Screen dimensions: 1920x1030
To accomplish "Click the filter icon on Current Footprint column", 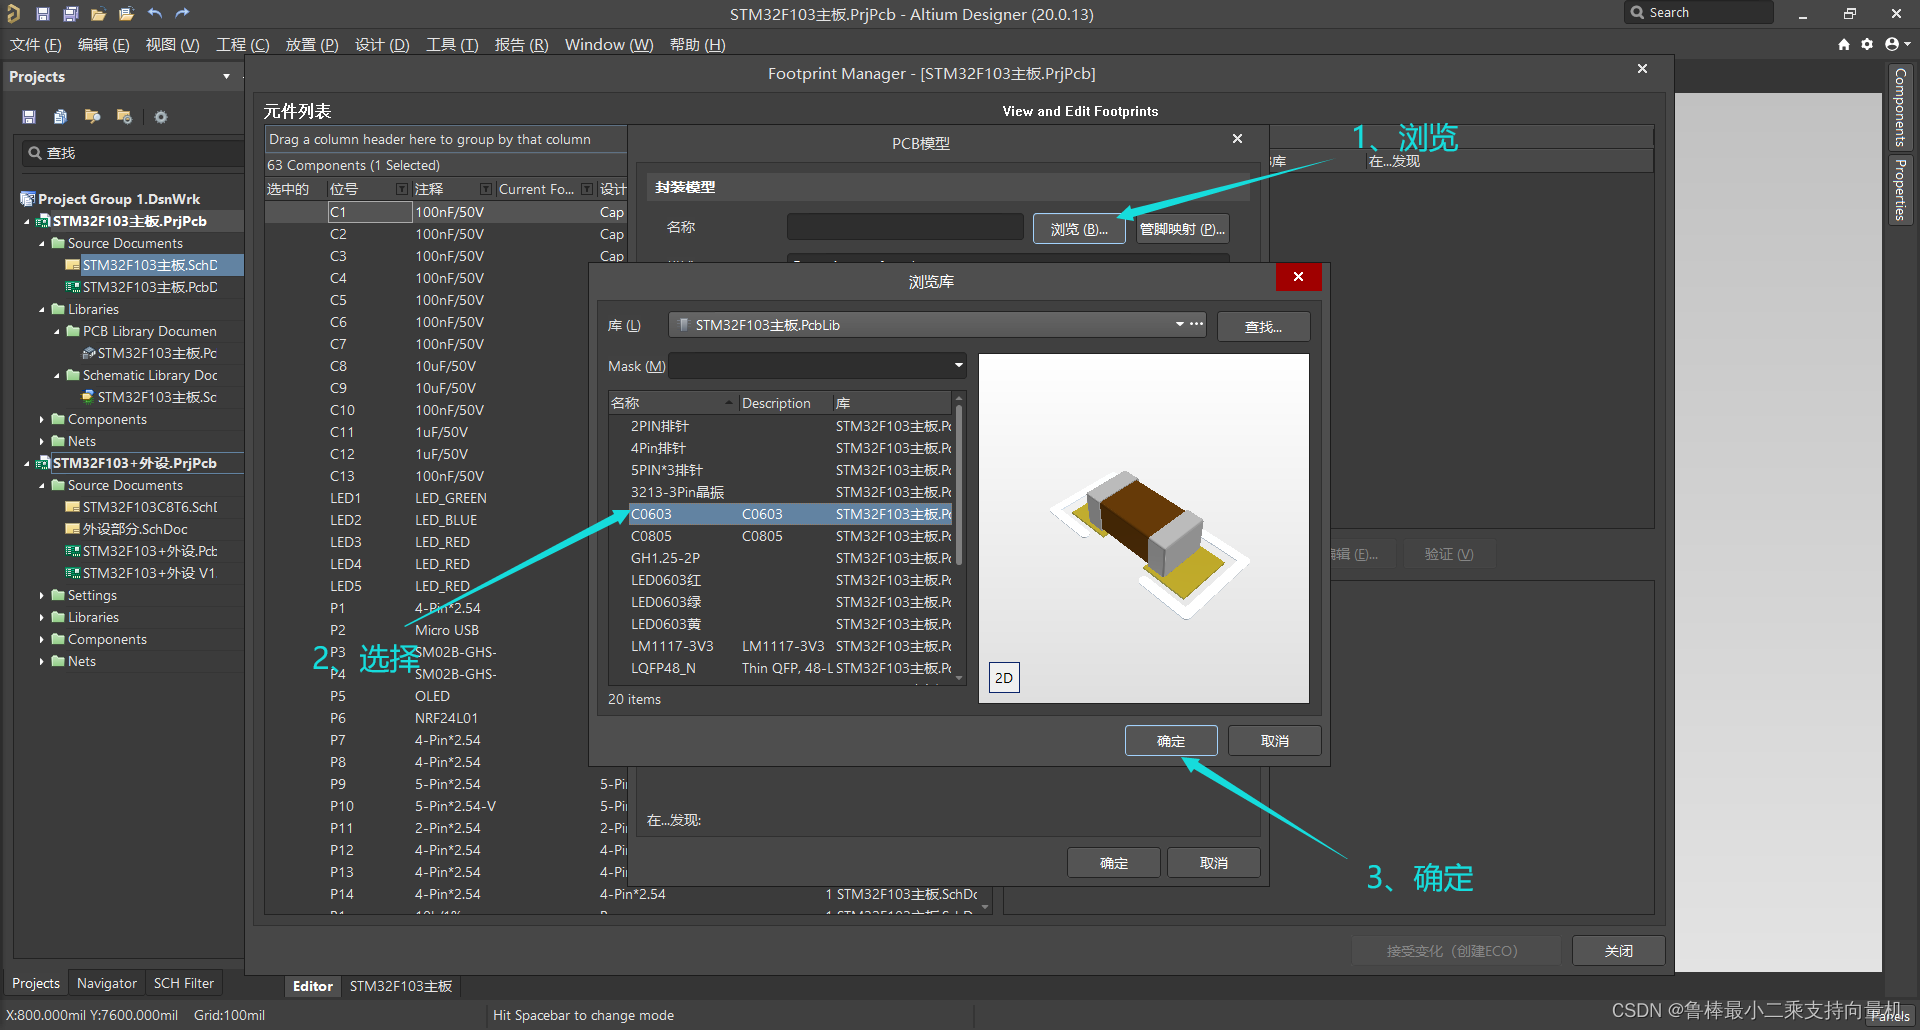I will (587, 189).
